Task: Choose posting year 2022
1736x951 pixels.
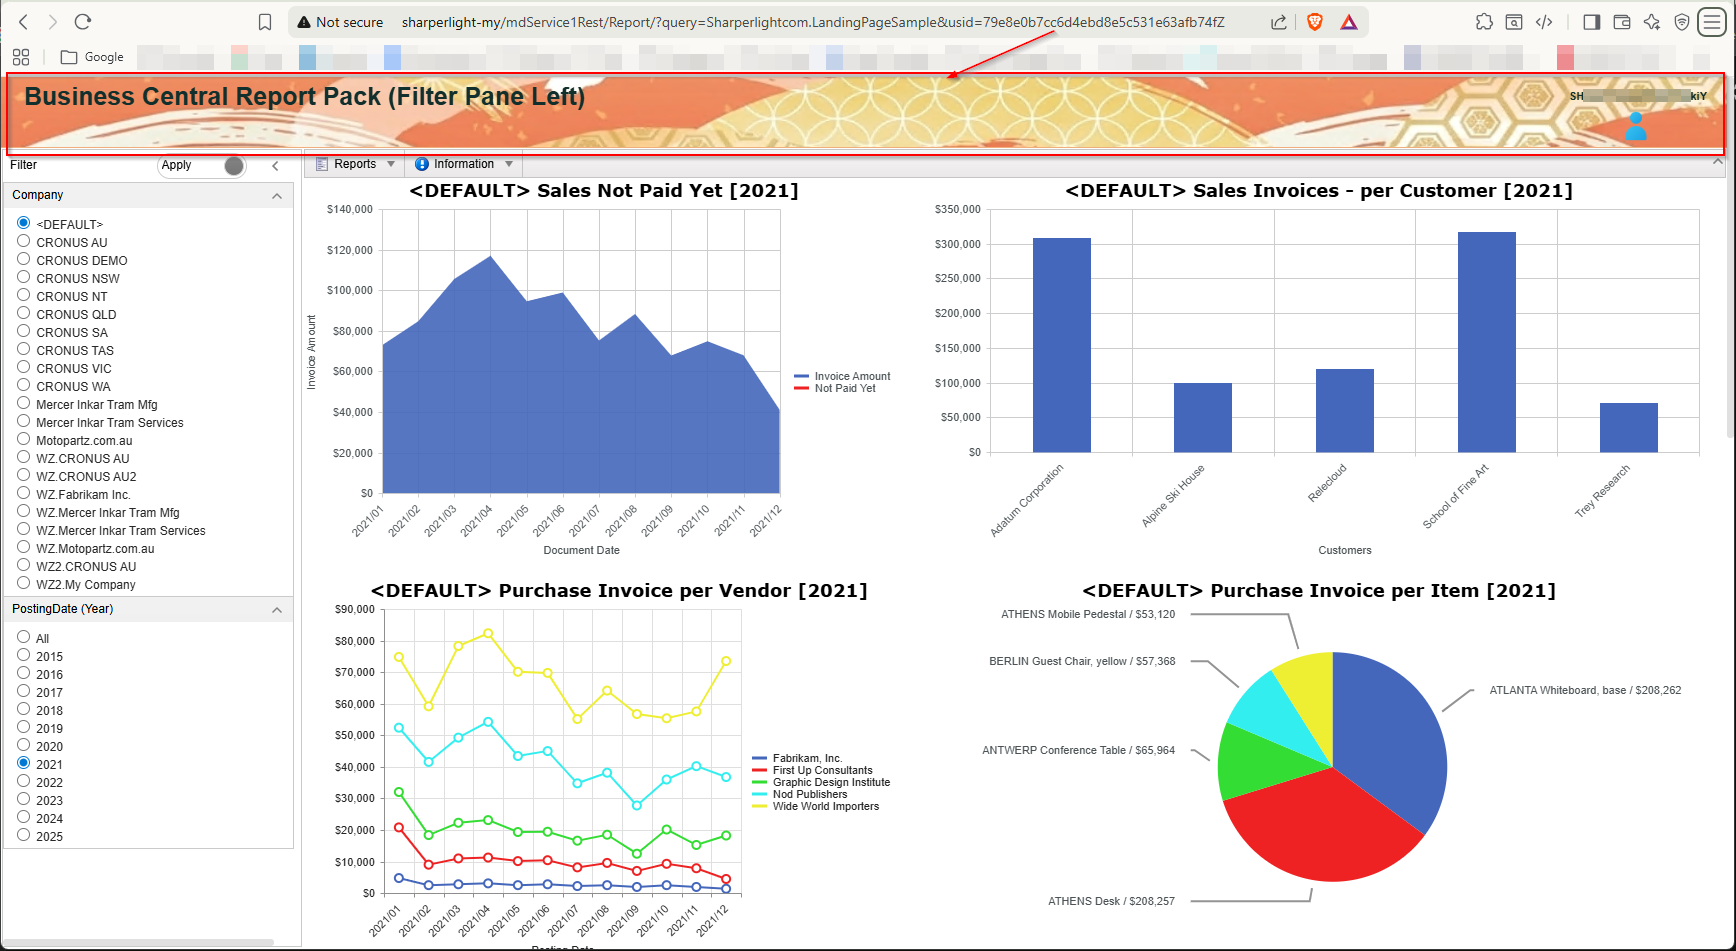Action: point(24,781)
